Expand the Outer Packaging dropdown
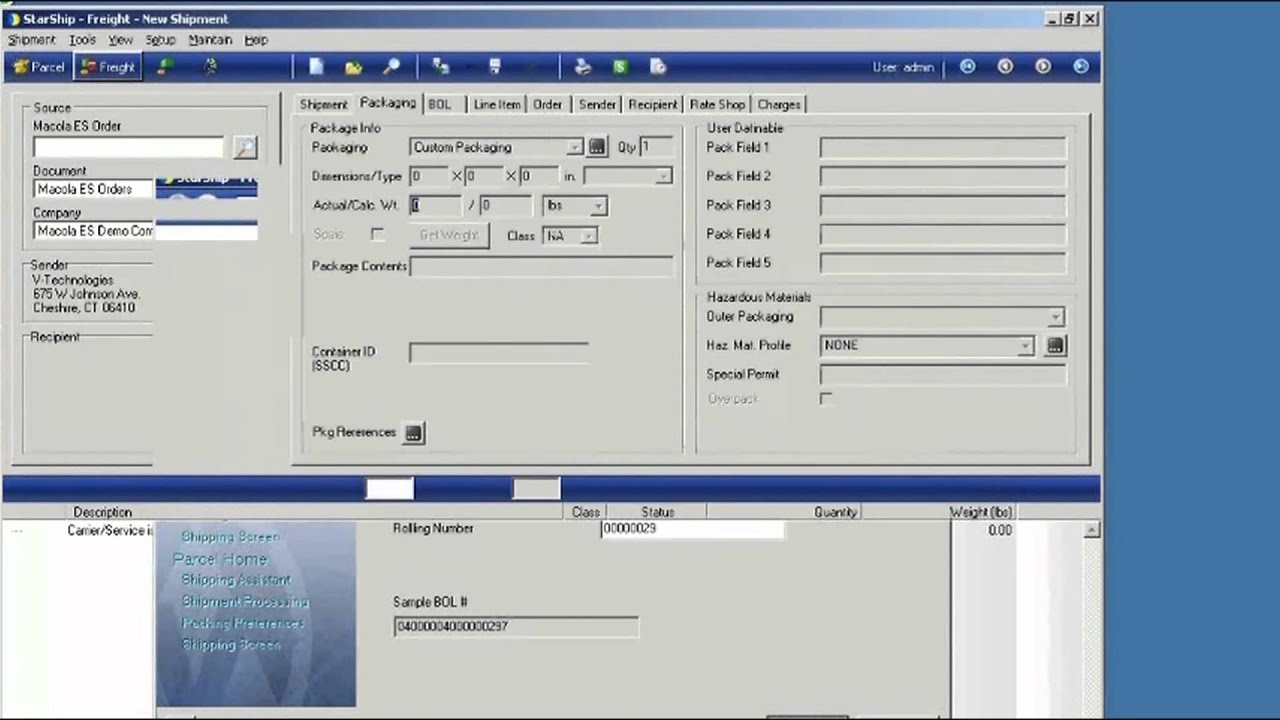Viewport: 1280px width, 720px height. 1056,317
